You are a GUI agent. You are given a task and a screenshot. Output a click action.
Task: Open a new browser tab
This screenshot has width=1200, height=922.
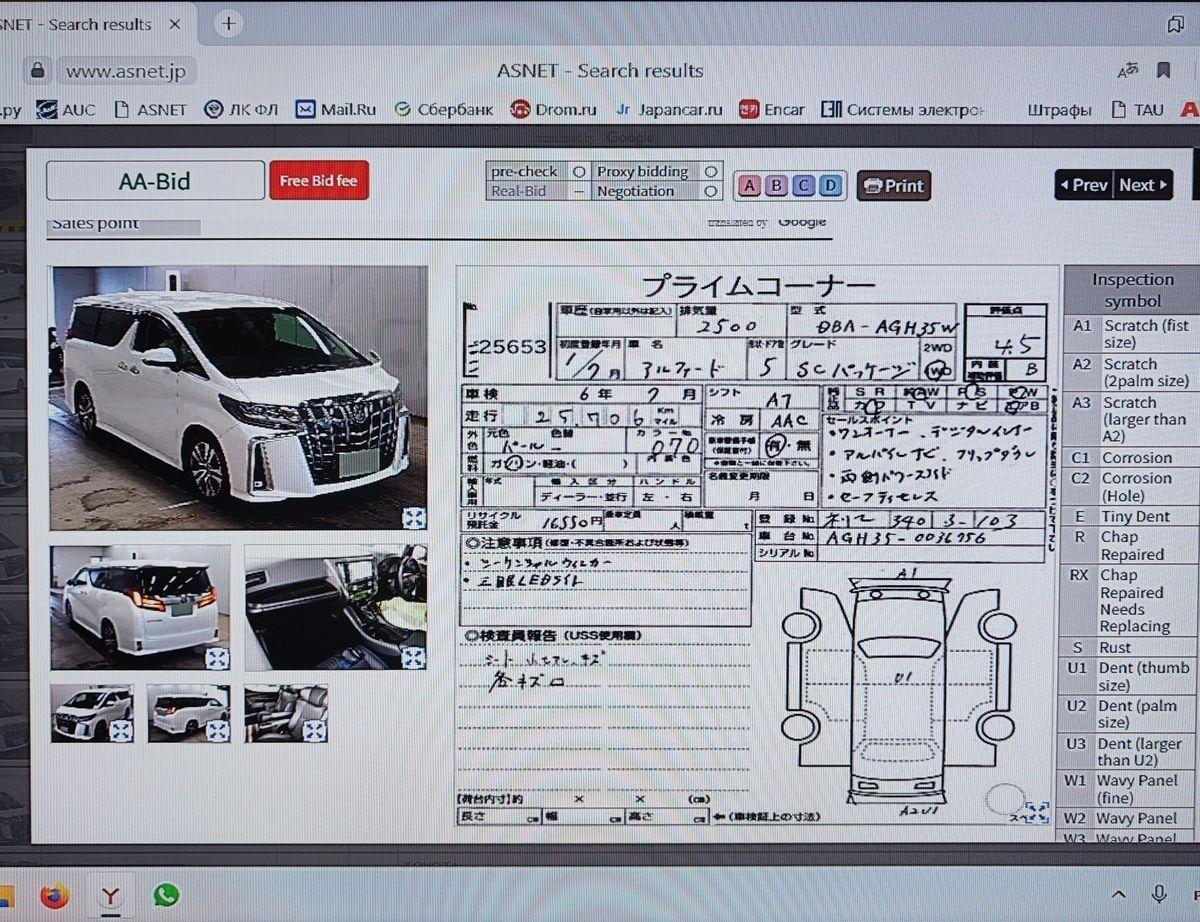229,24
